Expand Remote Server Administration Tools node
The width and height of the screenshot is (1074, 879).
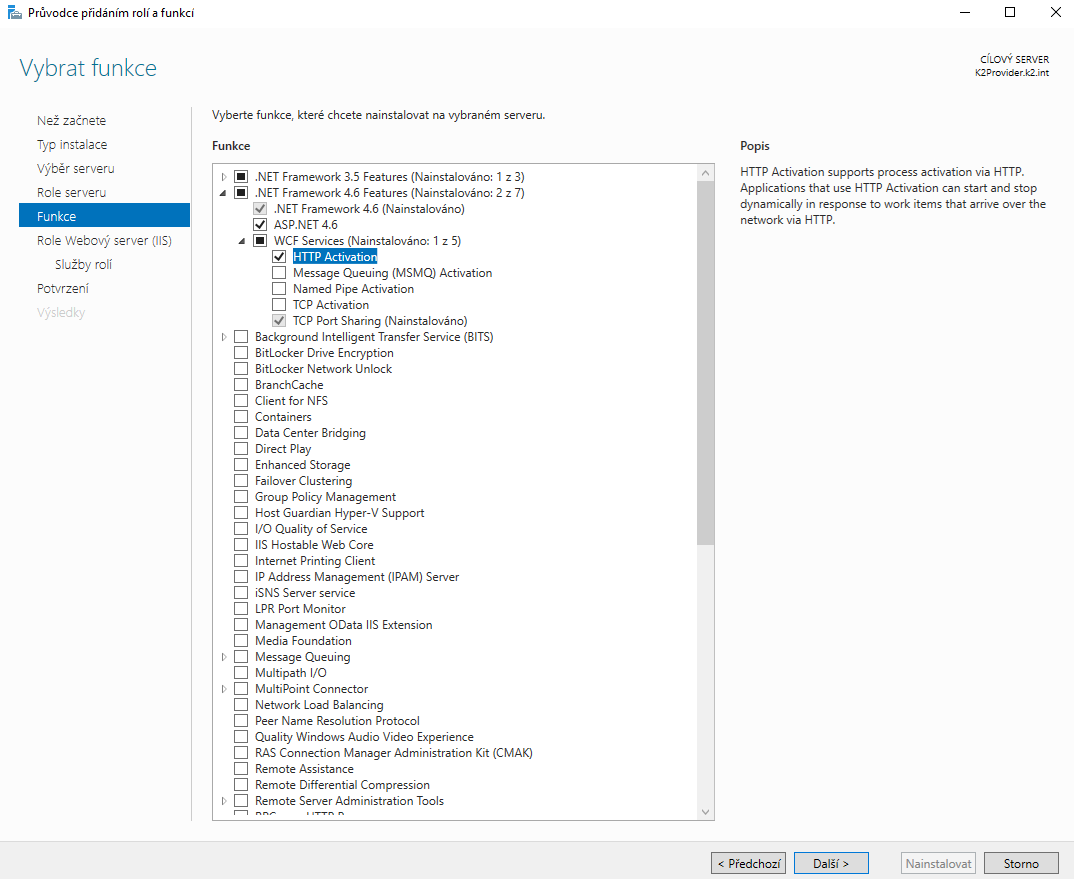224,801
